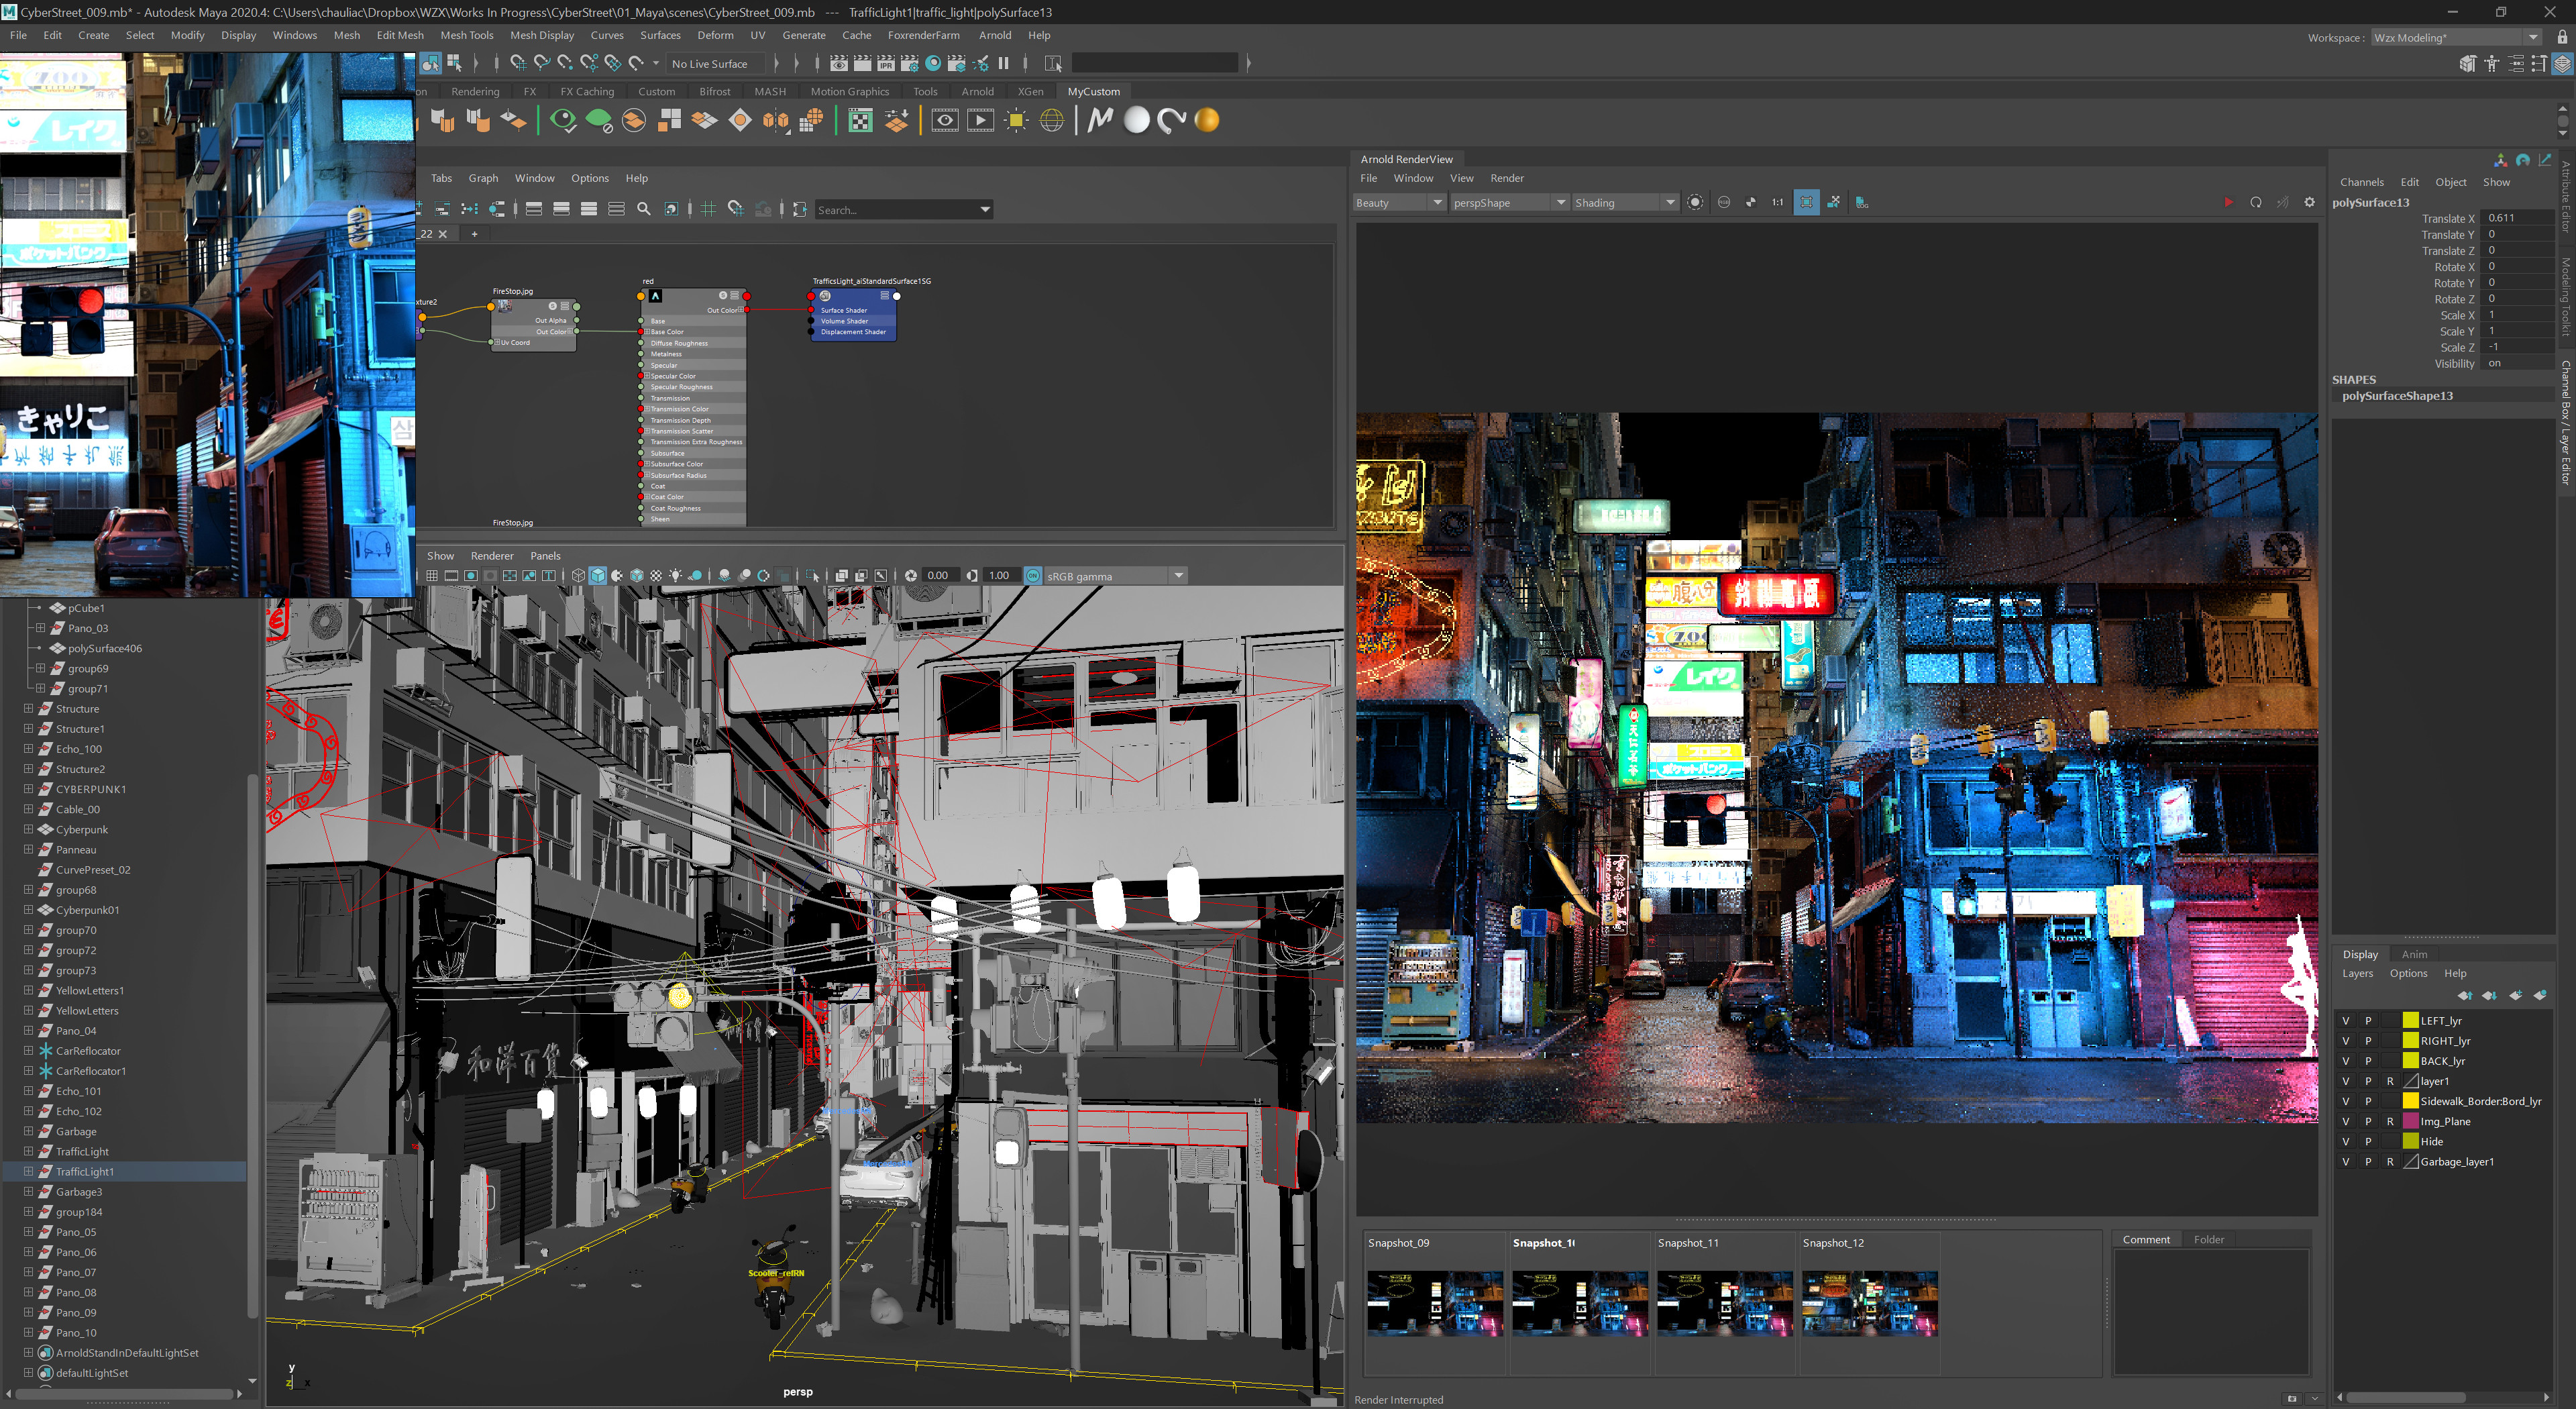
Task: Create a new layer with selected objects
Action: [2540, 995]
